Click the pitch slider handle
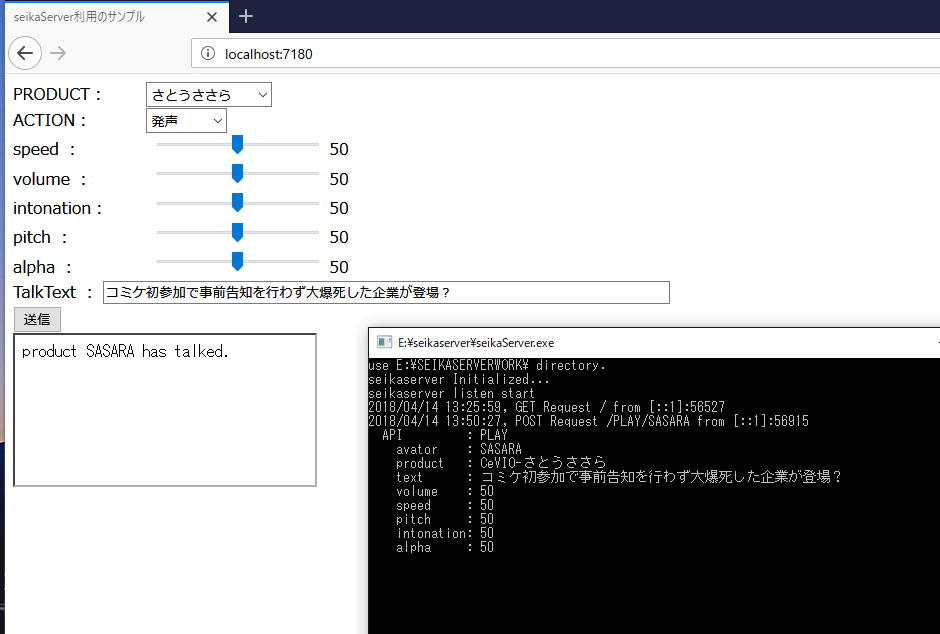This screenshot has width=940, height=634. coord(237,233)
